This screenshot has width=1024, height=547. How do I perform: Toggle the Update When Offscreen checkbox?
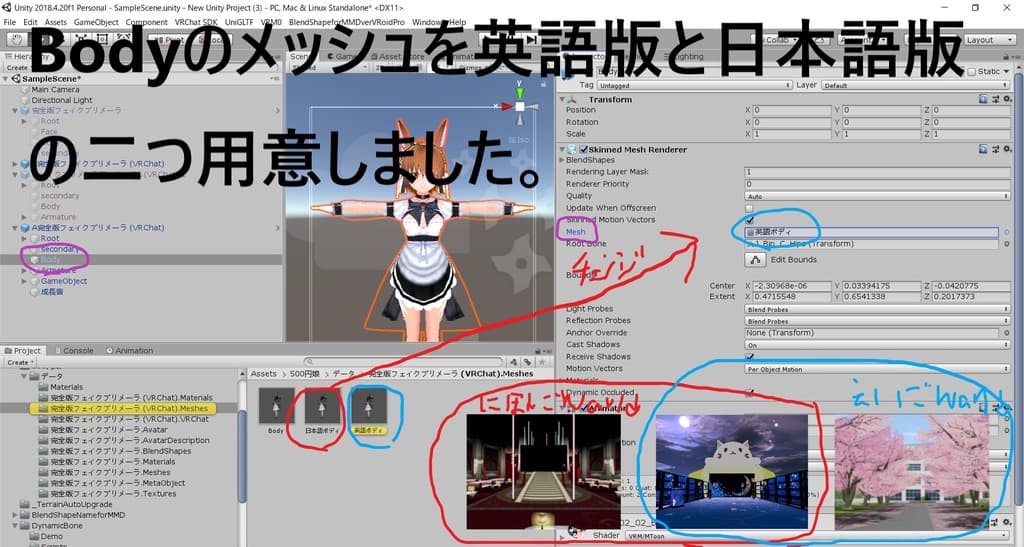pos(750,208)
